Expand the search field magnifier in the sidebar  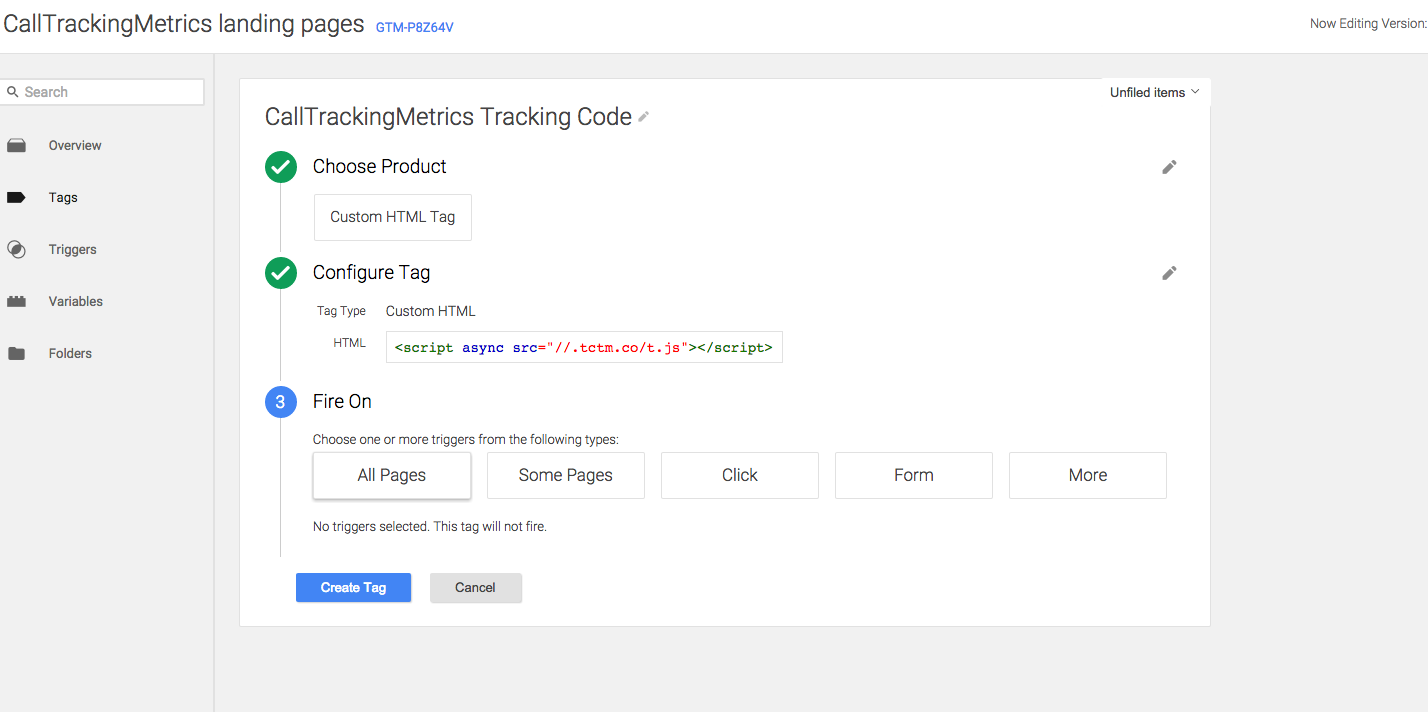click(x=14, y=91)
